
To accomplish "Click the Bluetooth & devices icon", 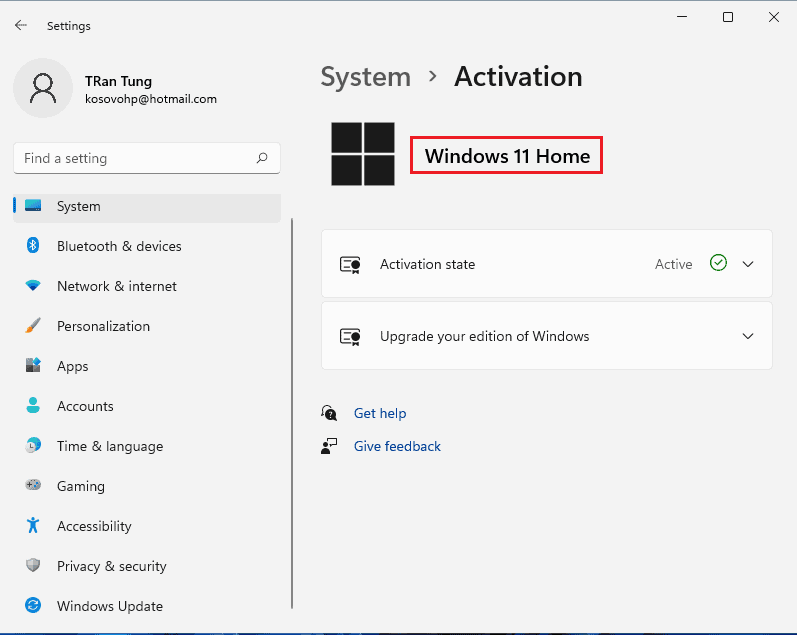I will click(33, 246).
